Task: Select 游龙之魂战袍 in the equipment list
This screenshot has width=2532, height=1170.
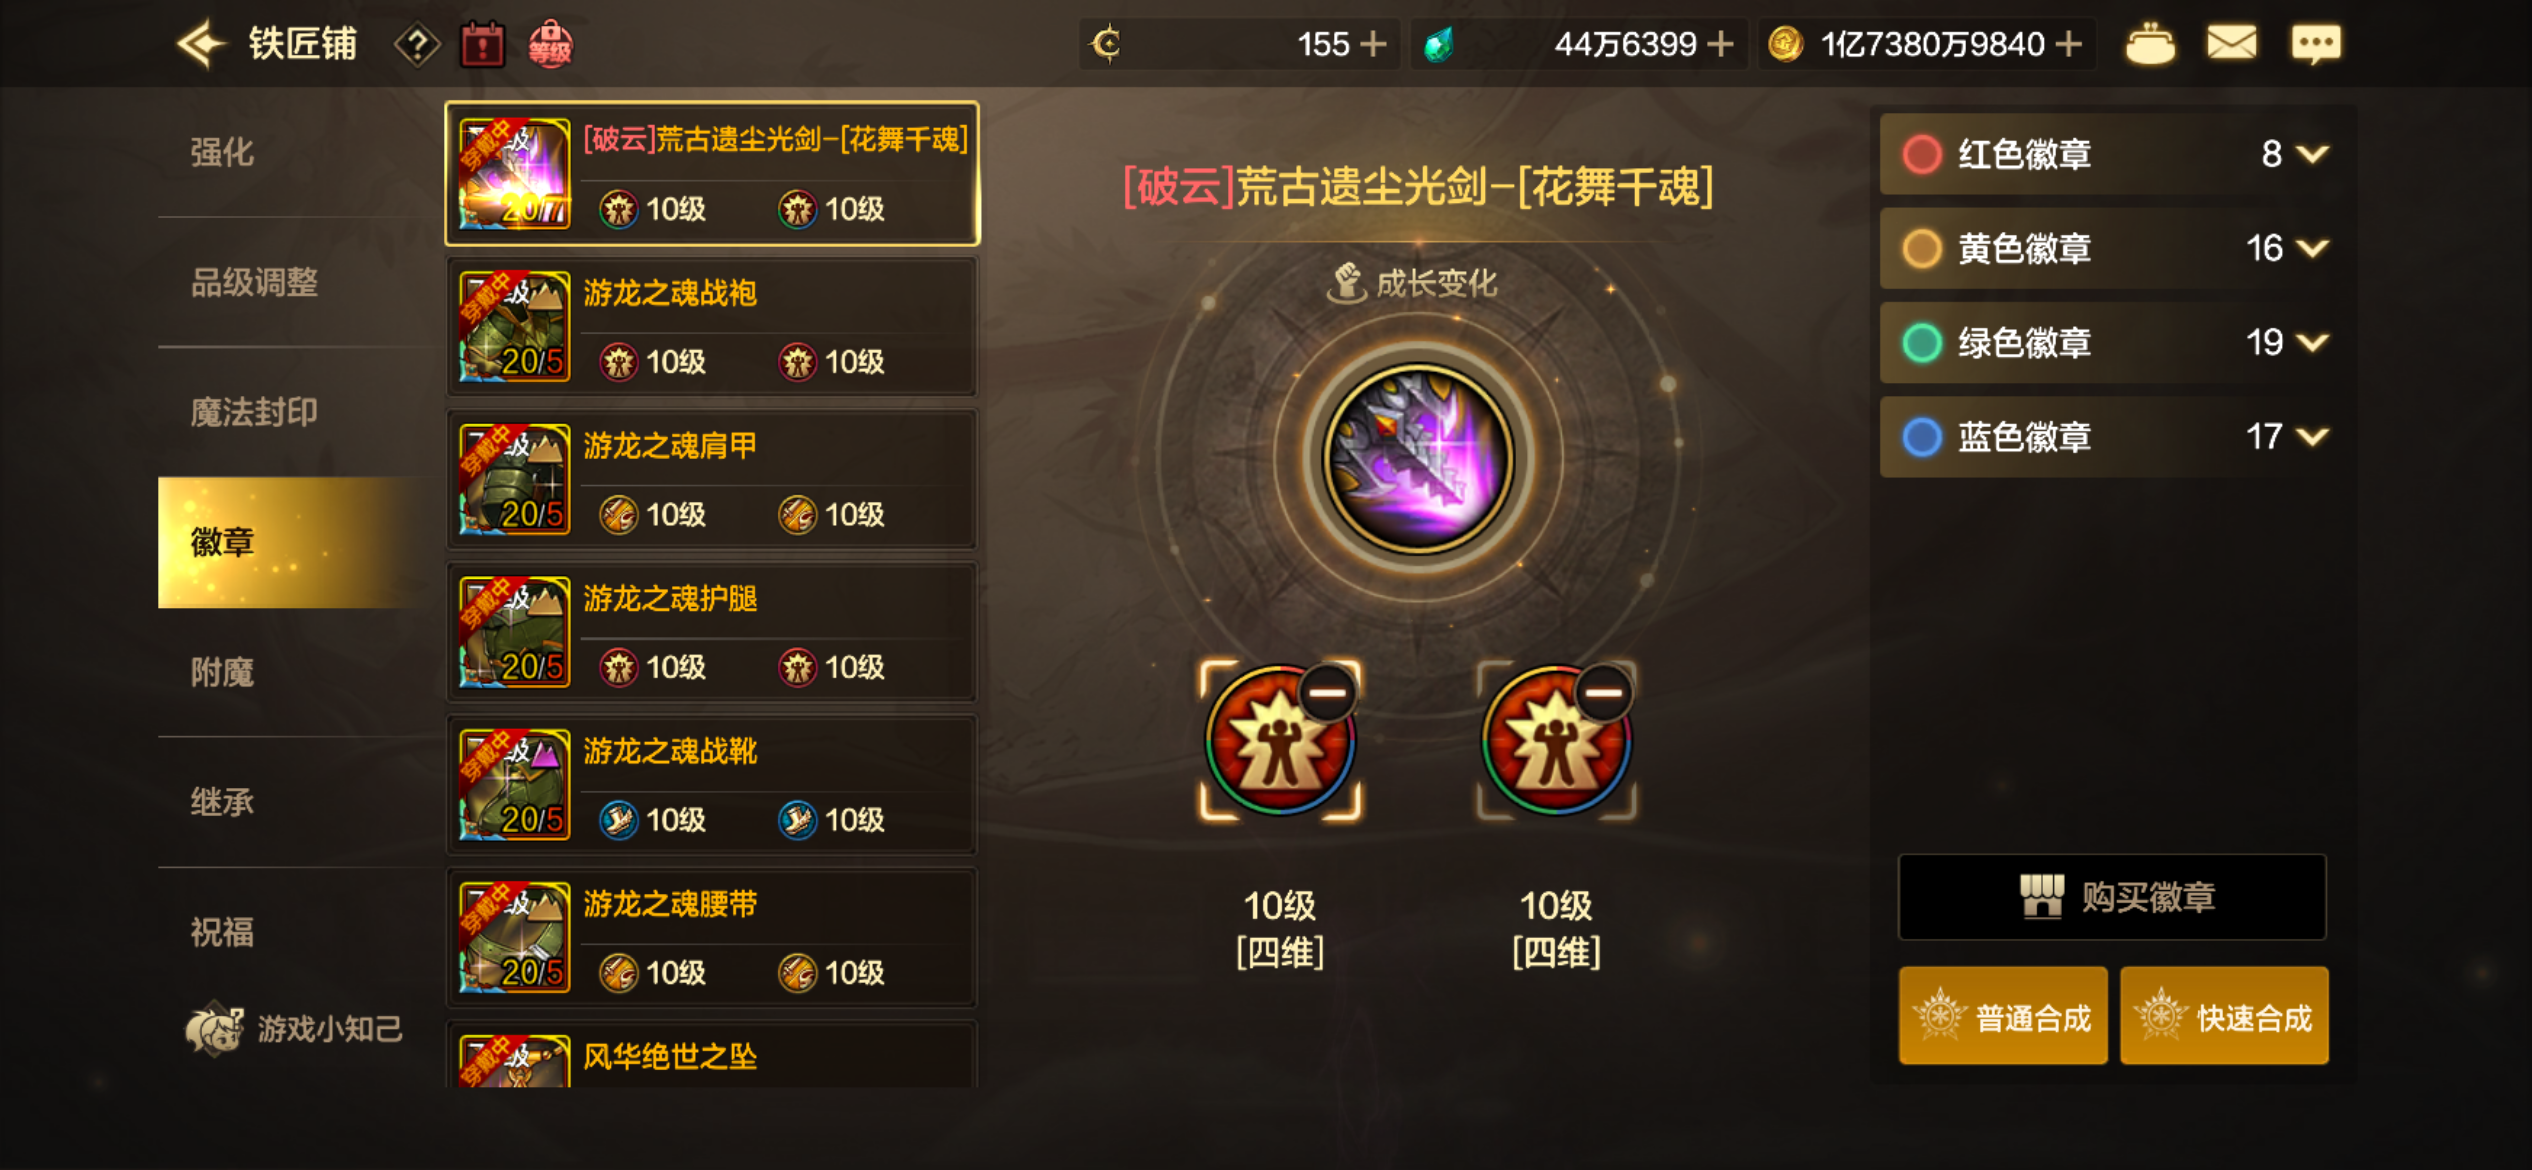Action: point(712,327)
